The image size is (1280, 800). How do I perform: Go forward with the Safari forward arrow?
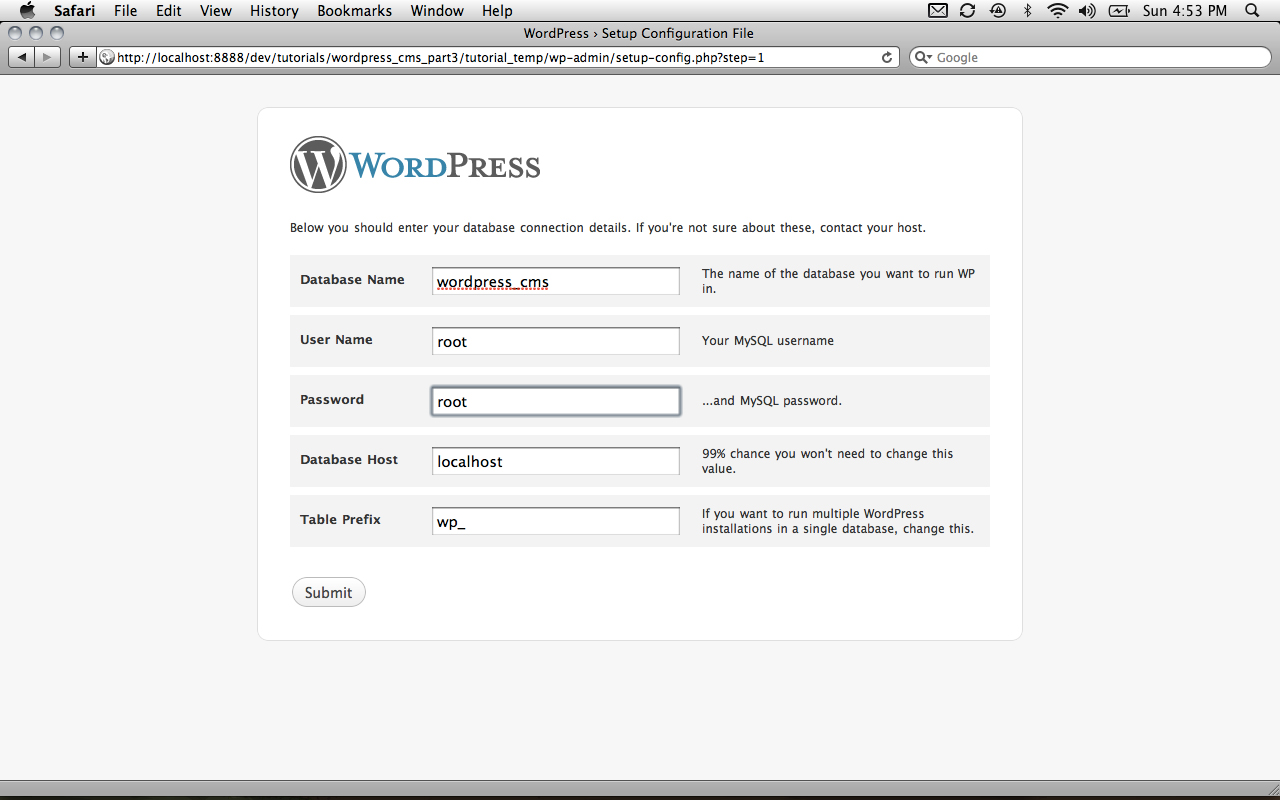pos(48,57)
